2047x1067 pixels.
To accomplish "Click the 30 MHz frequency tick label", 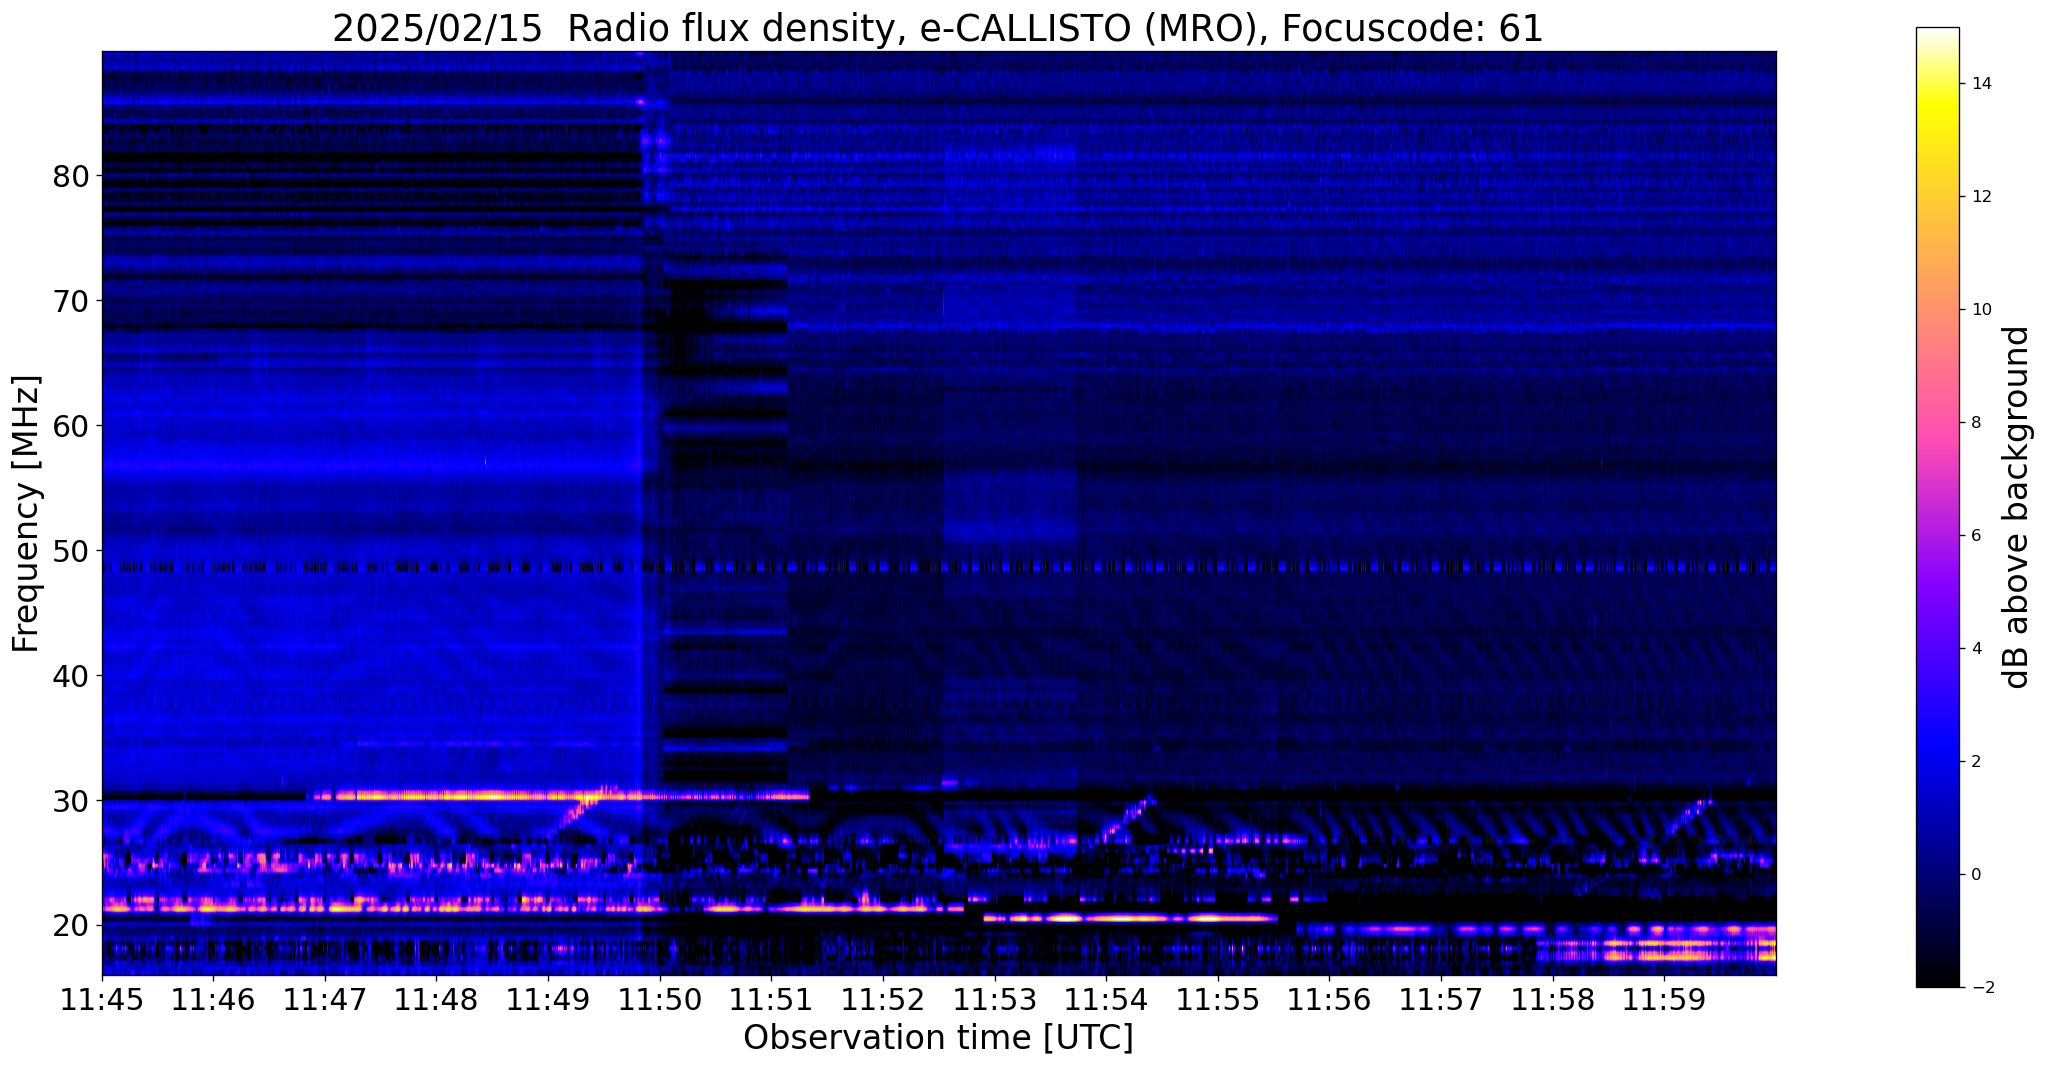I will (x=70, y=802).
